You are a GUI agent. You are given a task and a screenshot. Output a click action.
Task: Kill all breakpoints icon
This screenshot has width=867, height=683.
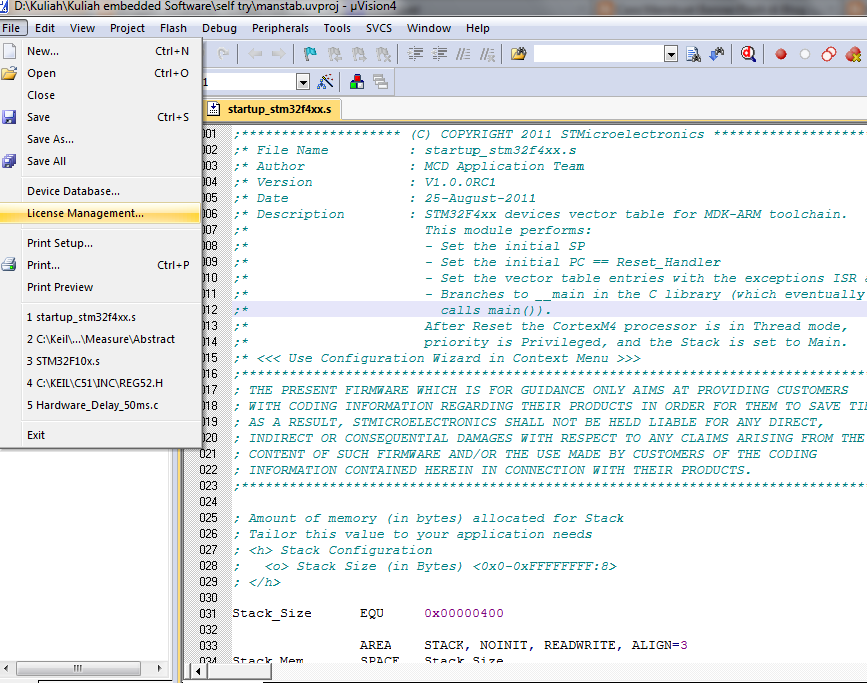[x=853, y=54]
